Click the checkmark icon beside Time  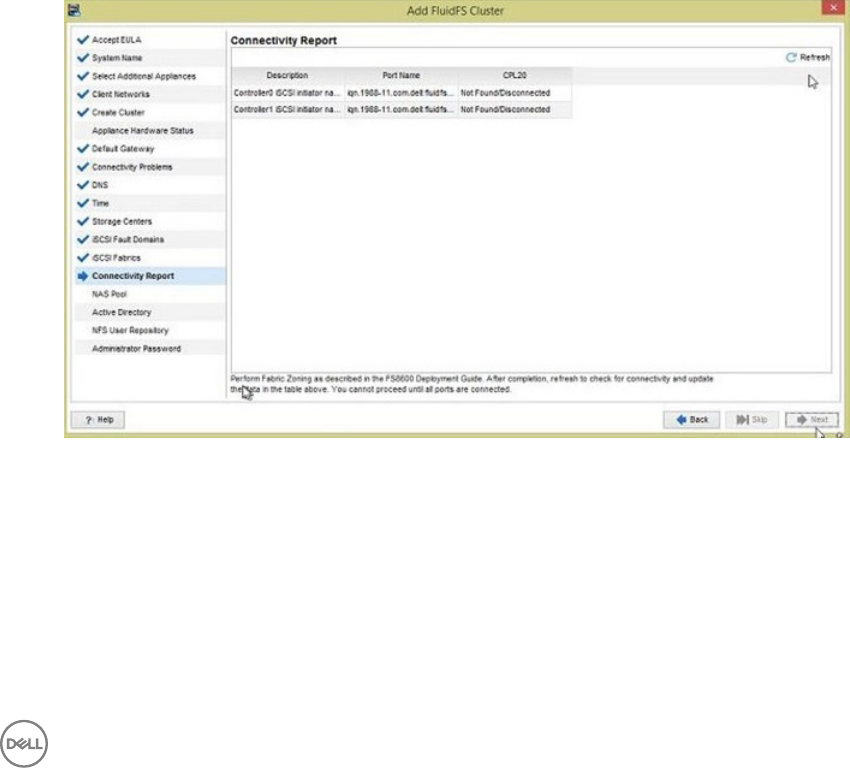[83, 203]
